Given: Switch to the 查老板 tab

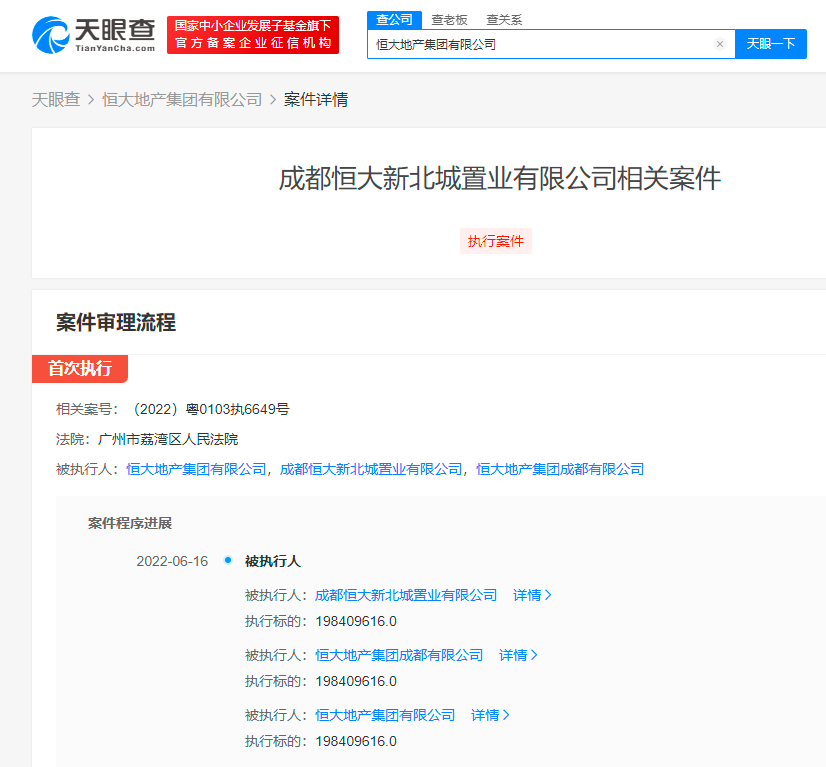Looking at the screenshot, I should pos(449,20).
